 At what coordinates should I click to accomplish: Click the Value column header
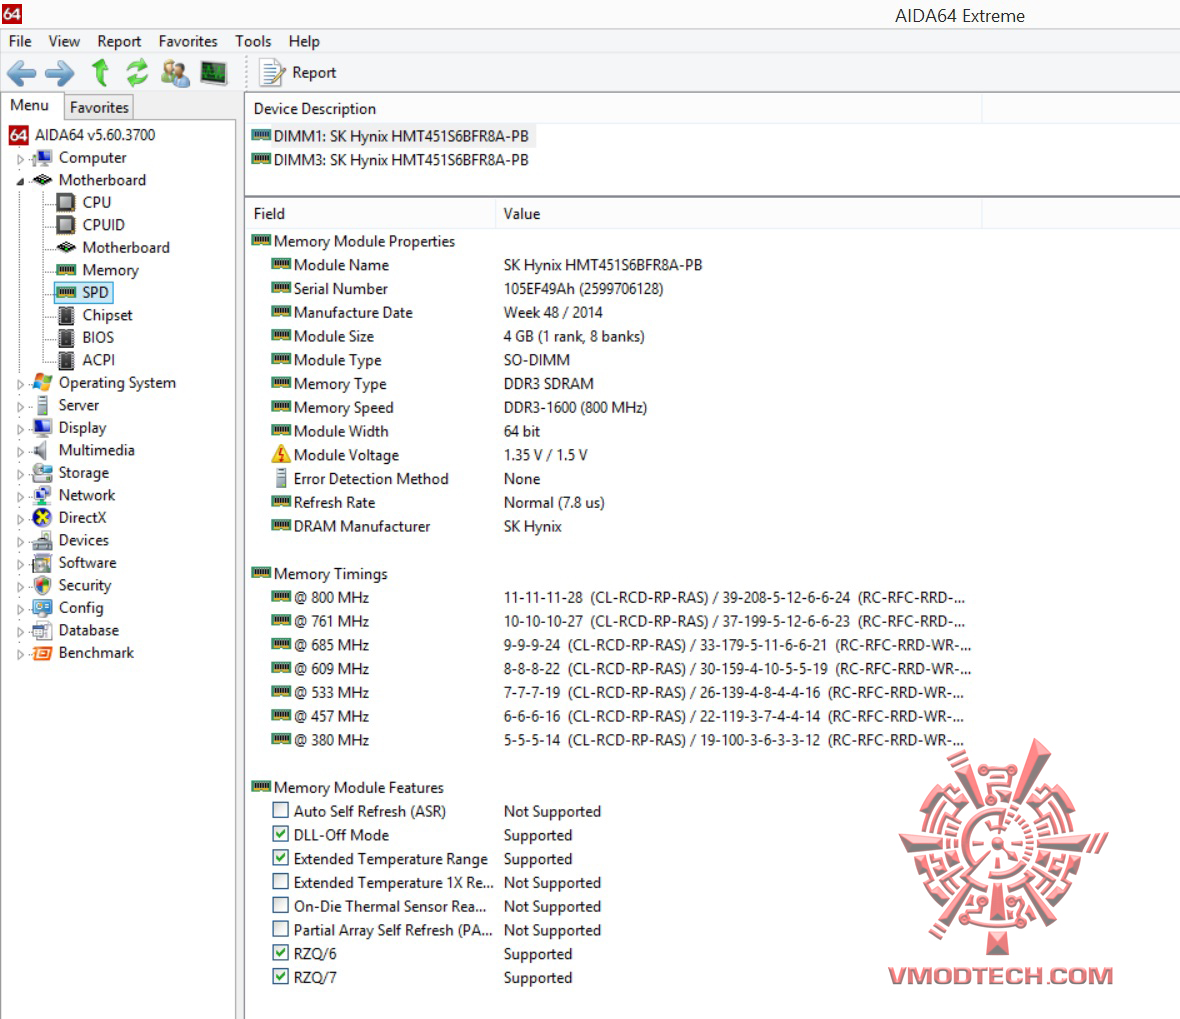tap(738, 214)
